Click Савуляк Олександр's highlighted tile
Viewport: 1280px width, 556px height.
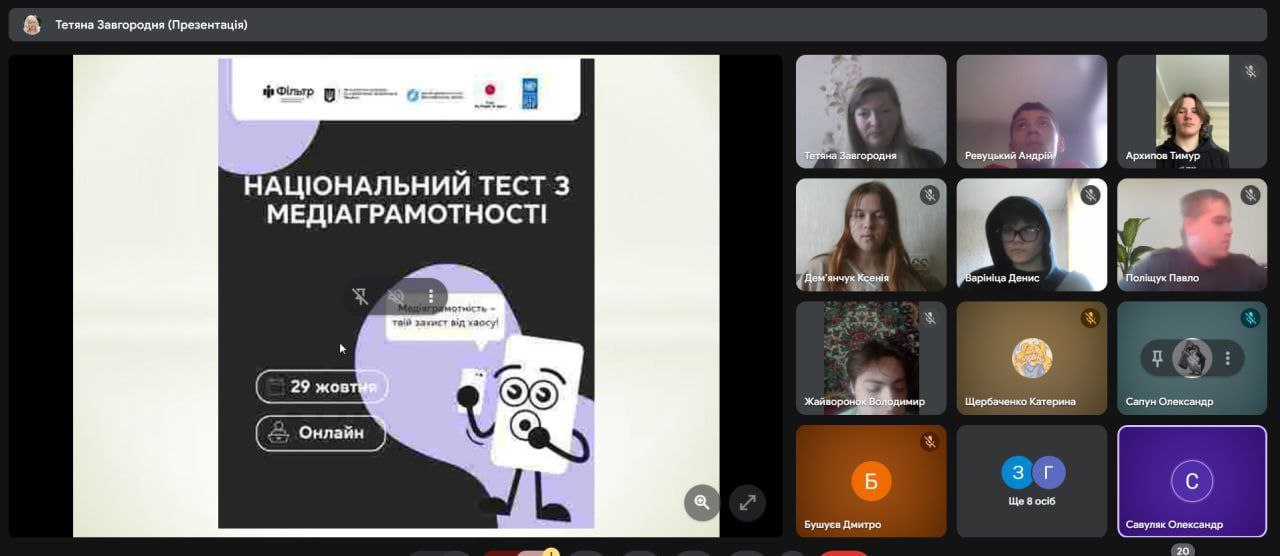pos(1191,482)
